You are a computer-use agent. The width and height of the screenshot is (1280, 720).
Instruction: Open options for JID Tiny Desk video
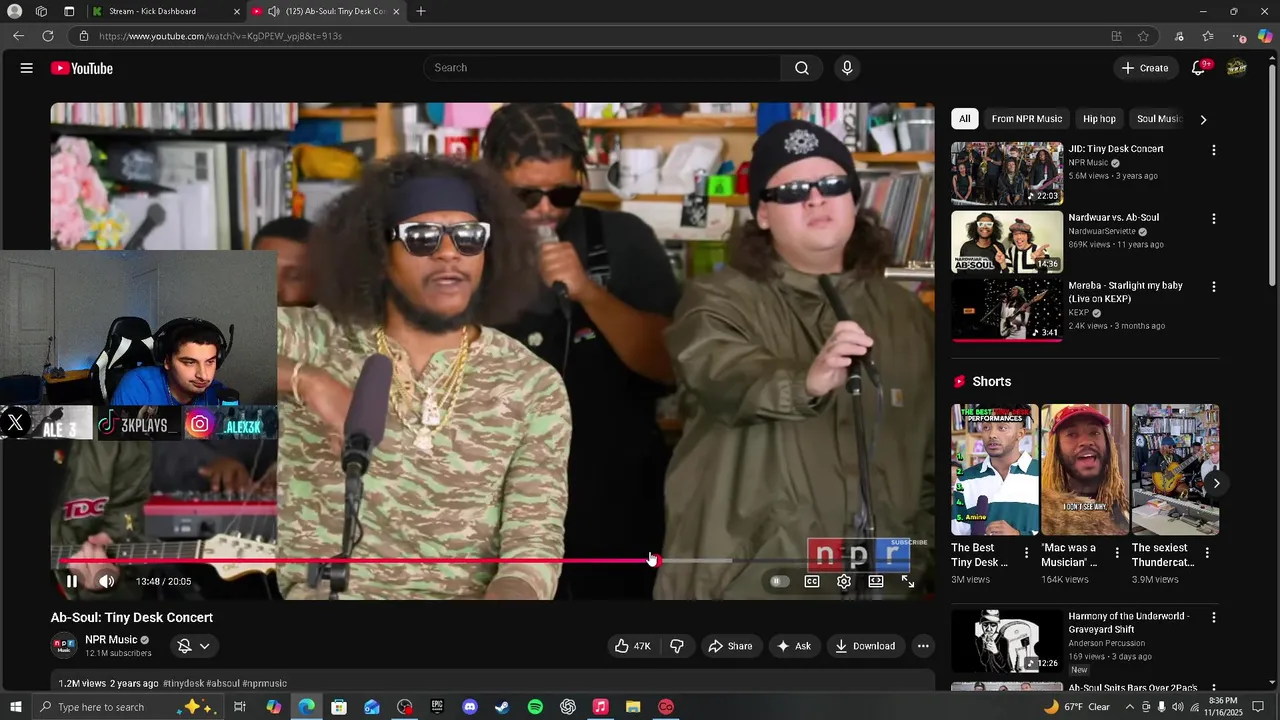click(x=1214, y=150)
